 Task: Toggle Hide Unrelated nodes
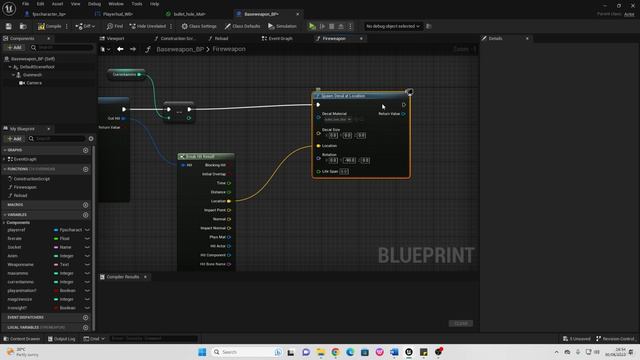(x=148, y=26)
